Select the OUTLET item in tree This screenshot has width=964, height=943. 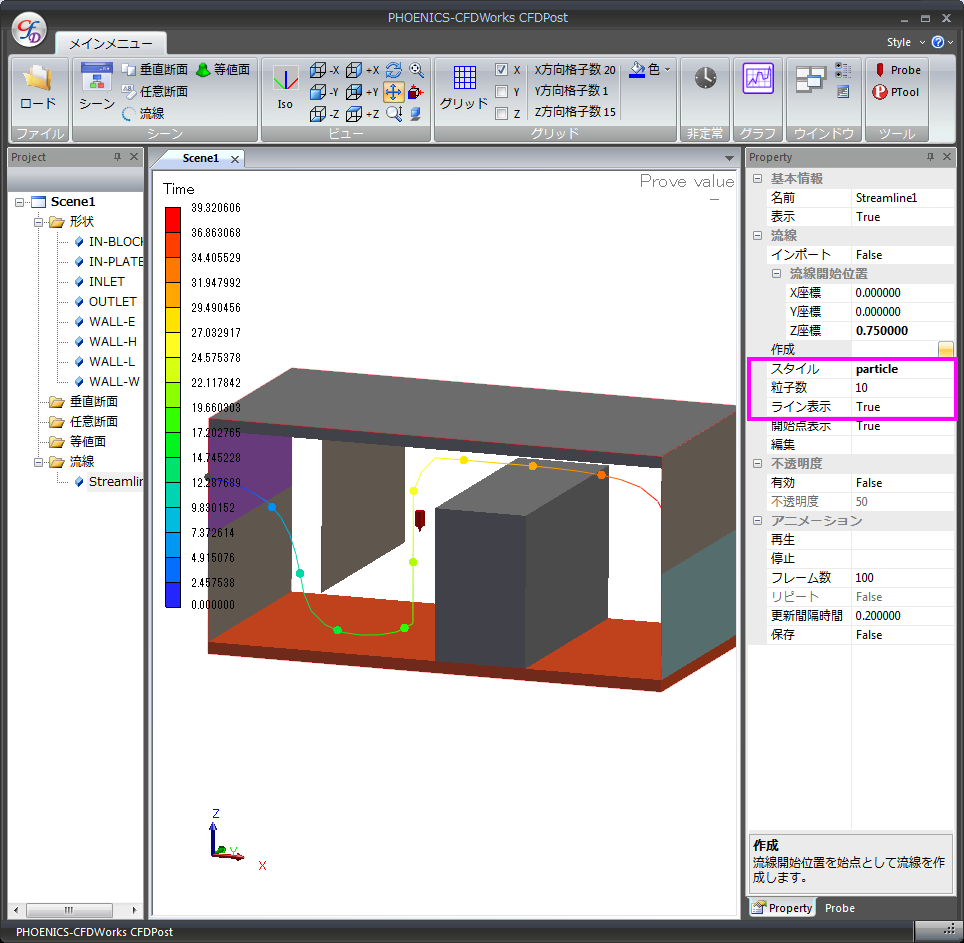[112, 302]
